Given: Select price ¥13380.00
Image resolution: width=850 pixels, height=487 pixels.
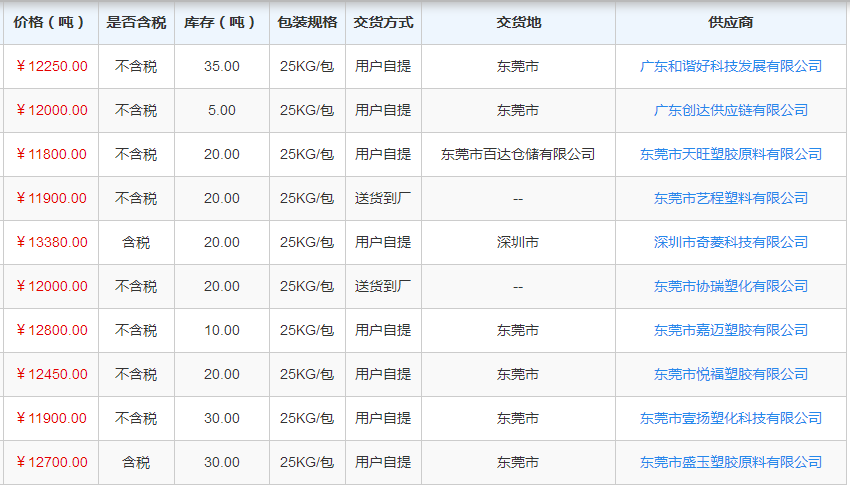Looking at the screenshot, I should tap(52, 242).
